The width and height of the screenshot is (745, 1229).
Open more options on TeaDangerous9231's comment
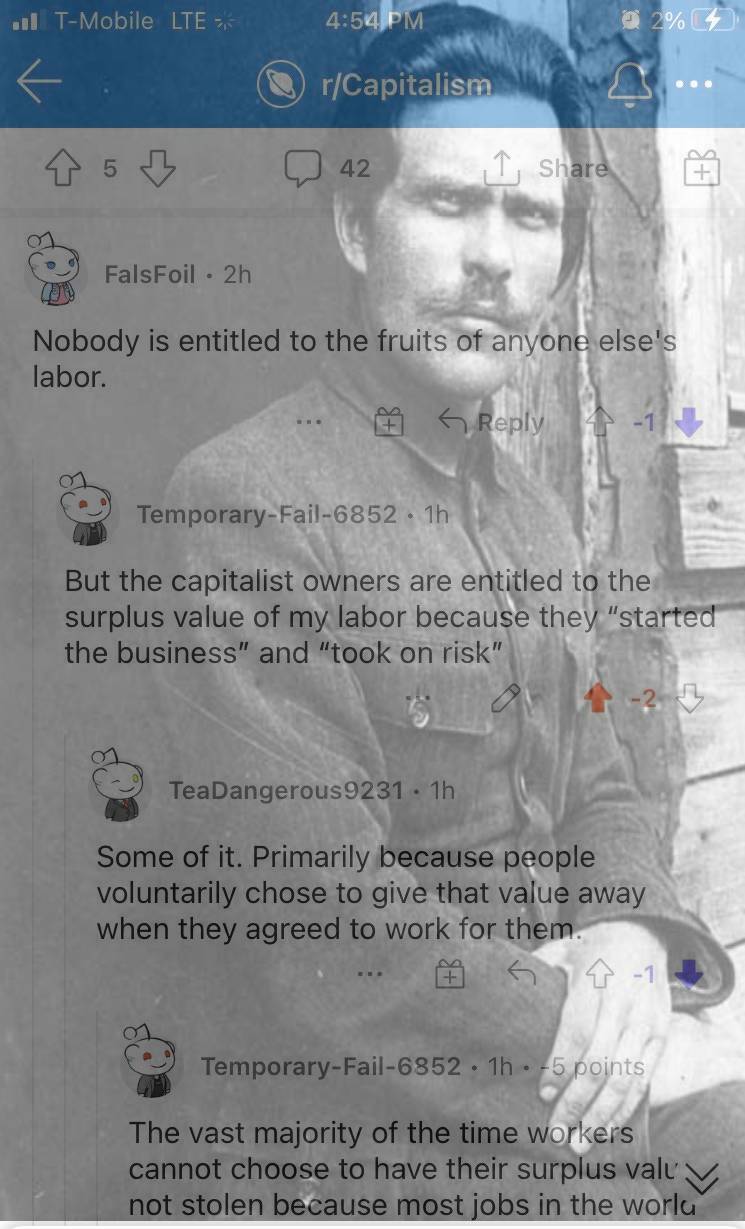368,971
